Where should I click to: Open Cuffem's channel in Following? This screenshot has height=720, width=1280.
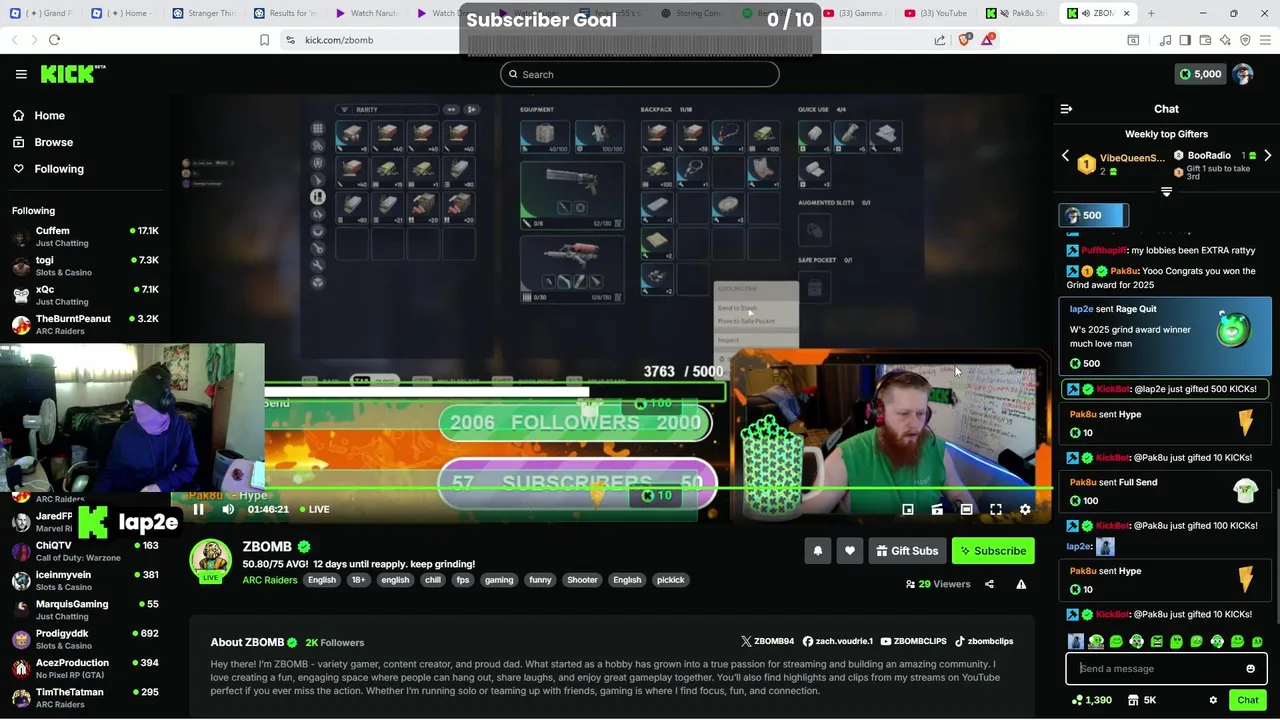coord(85,236)
